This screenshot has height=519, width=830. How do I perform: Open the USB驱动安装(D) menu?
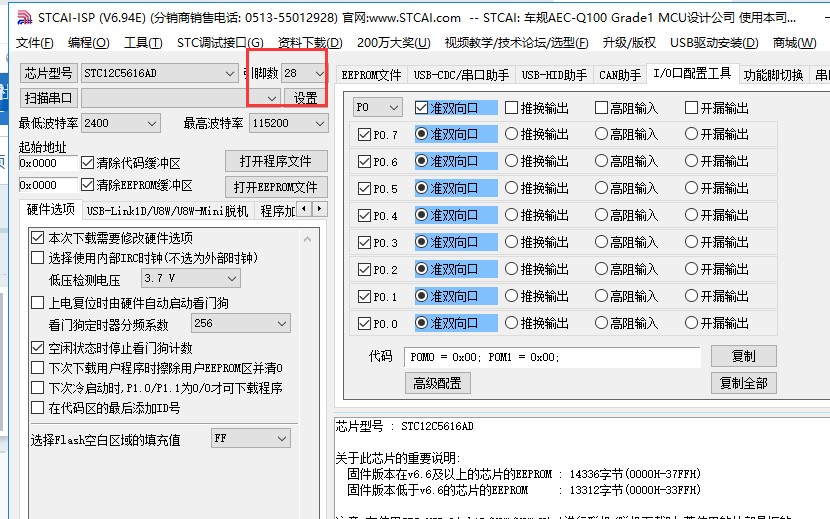point(714,43)
